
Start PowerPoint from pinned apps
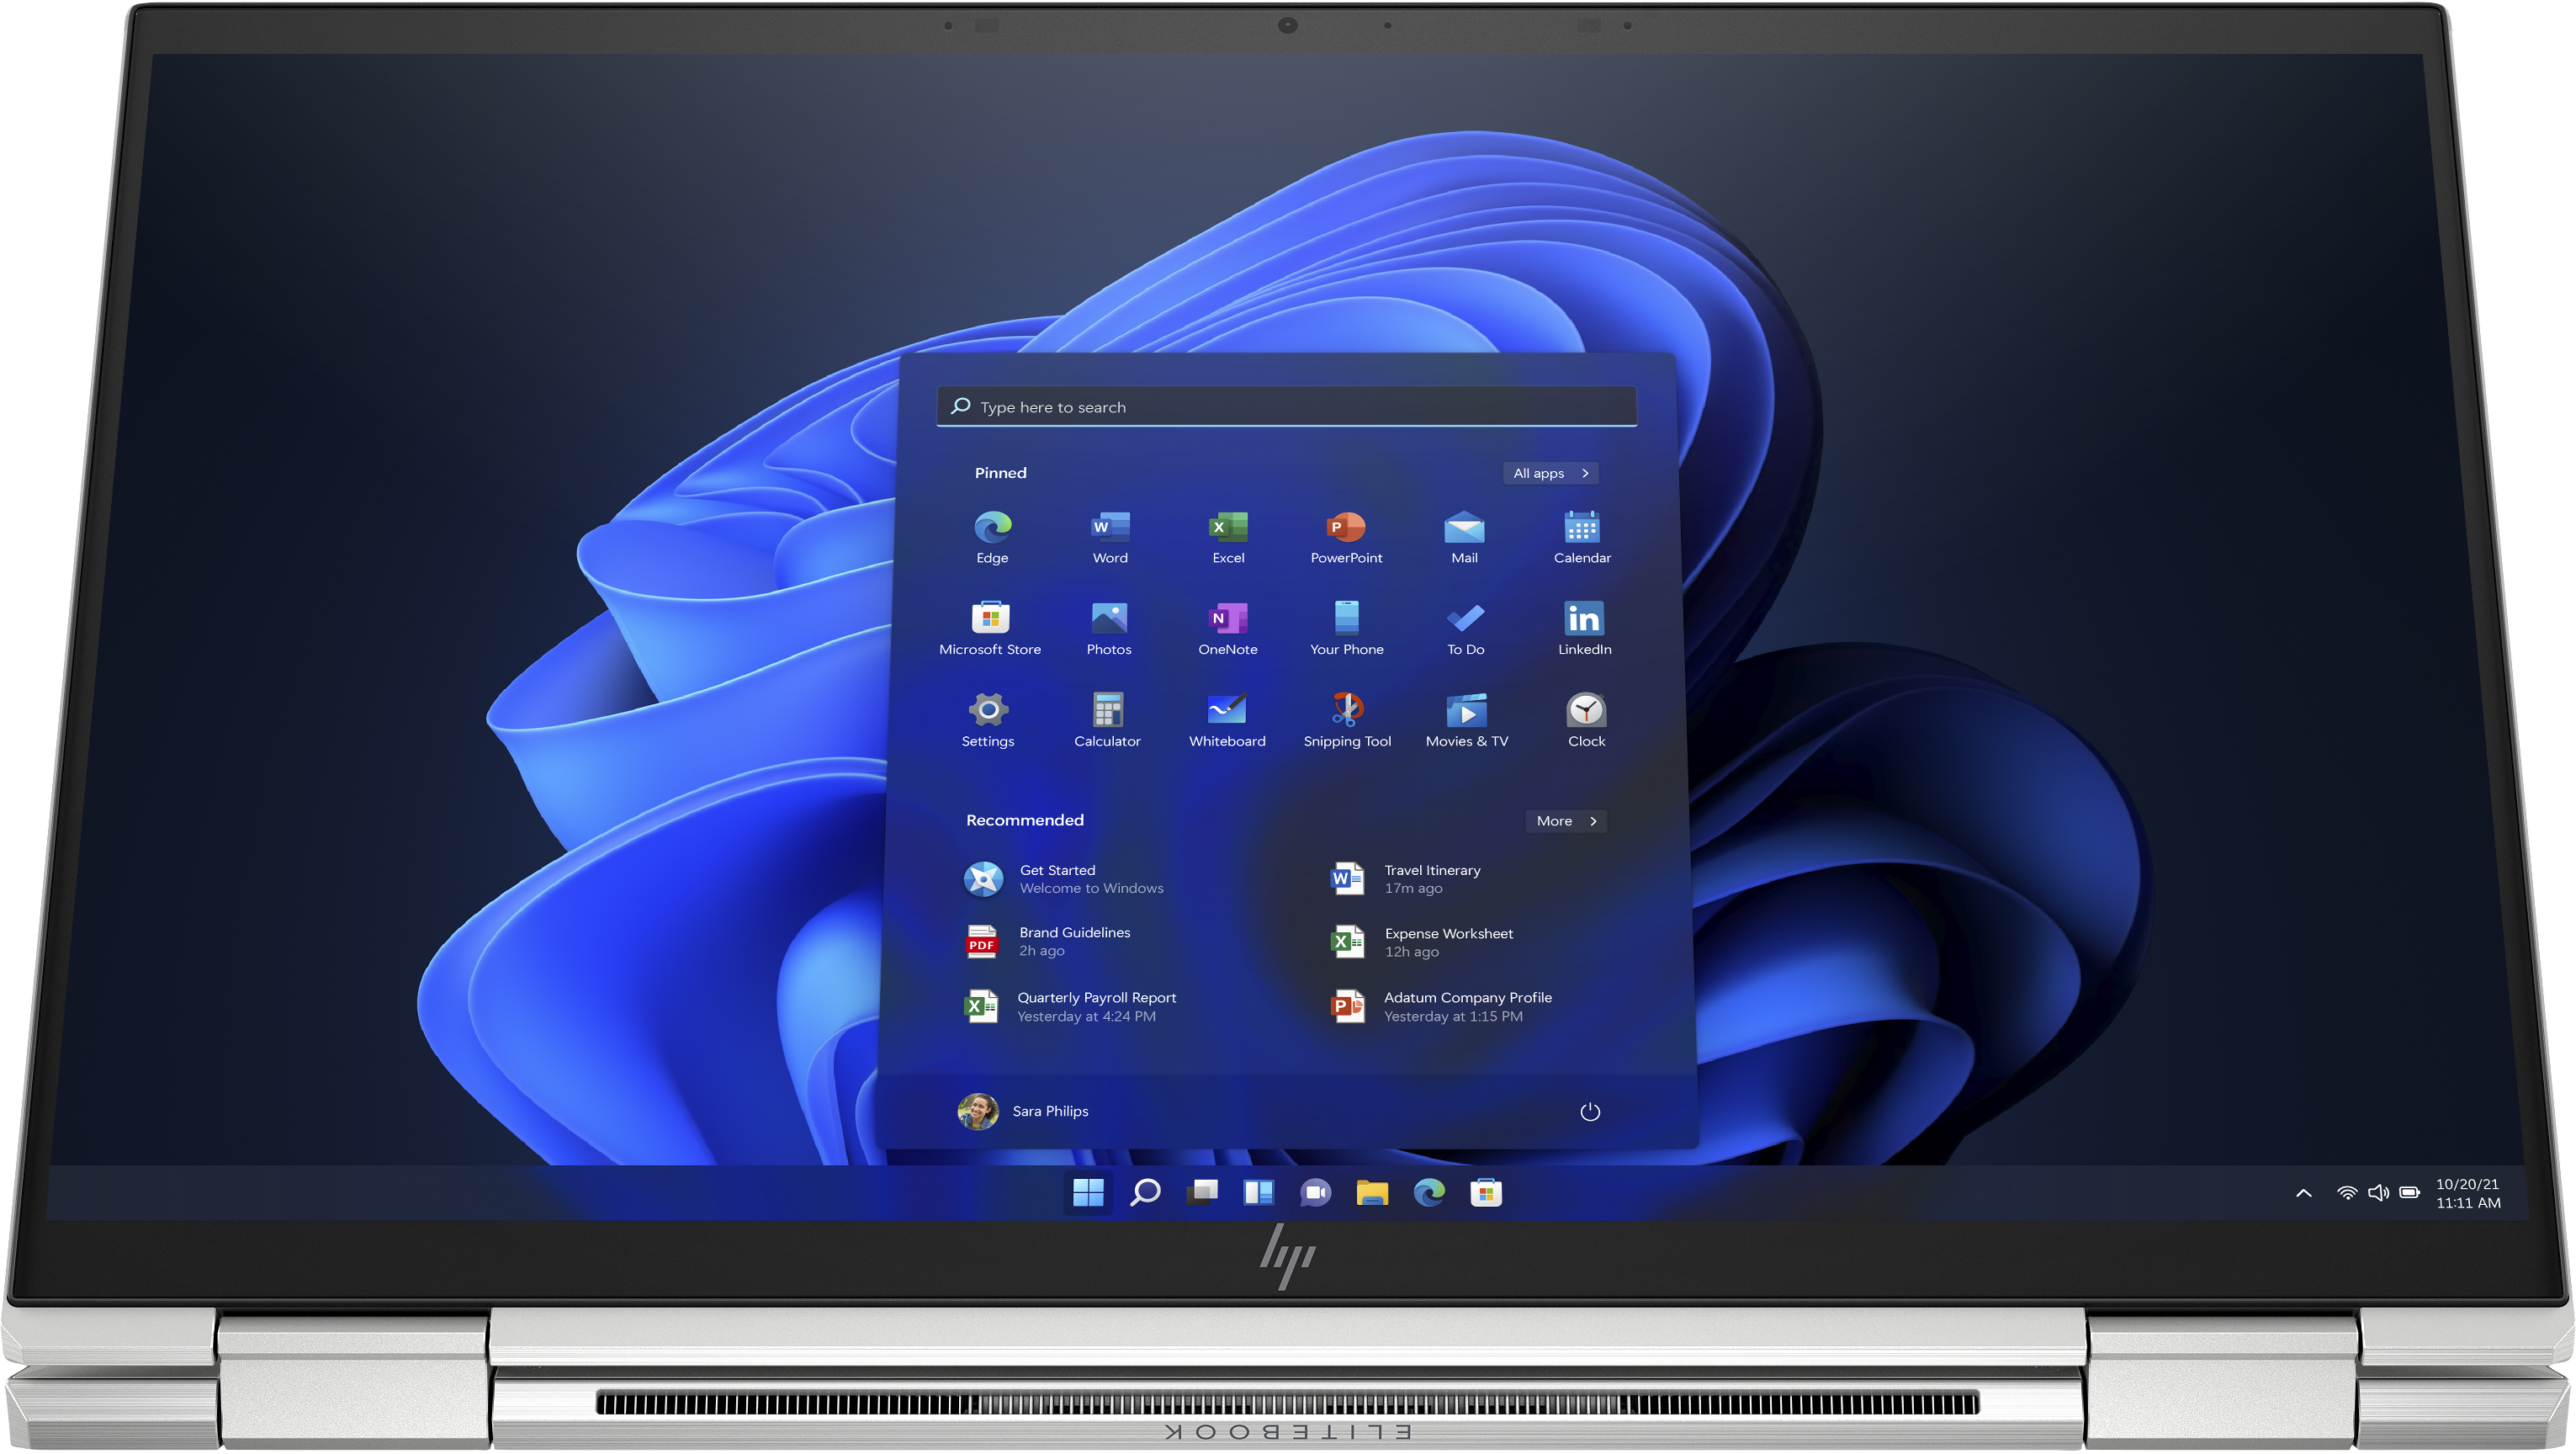click(x=1346, y=537)
